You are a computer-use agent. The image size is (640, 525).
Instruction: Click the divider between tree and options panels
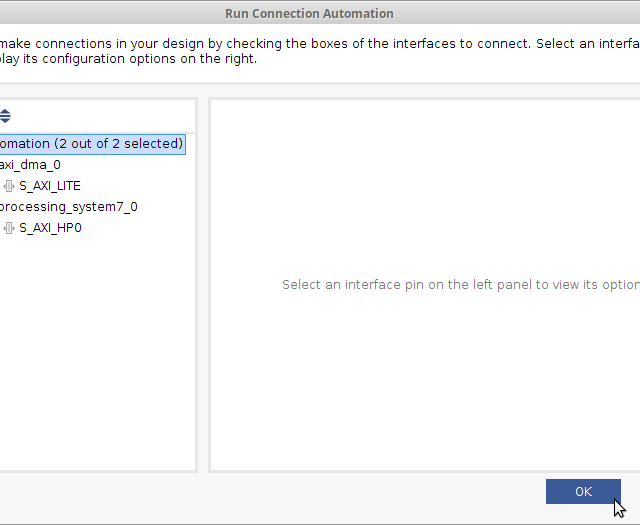(x=203, y=285)
